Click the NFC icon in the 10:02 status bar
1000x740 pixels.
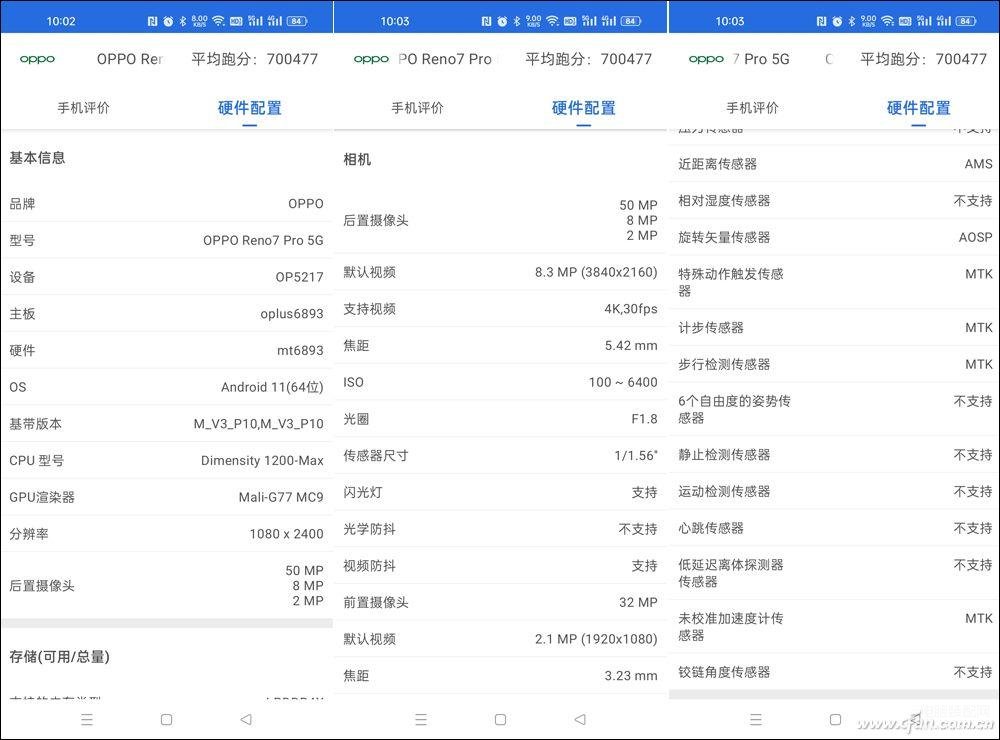coord(152,21)
